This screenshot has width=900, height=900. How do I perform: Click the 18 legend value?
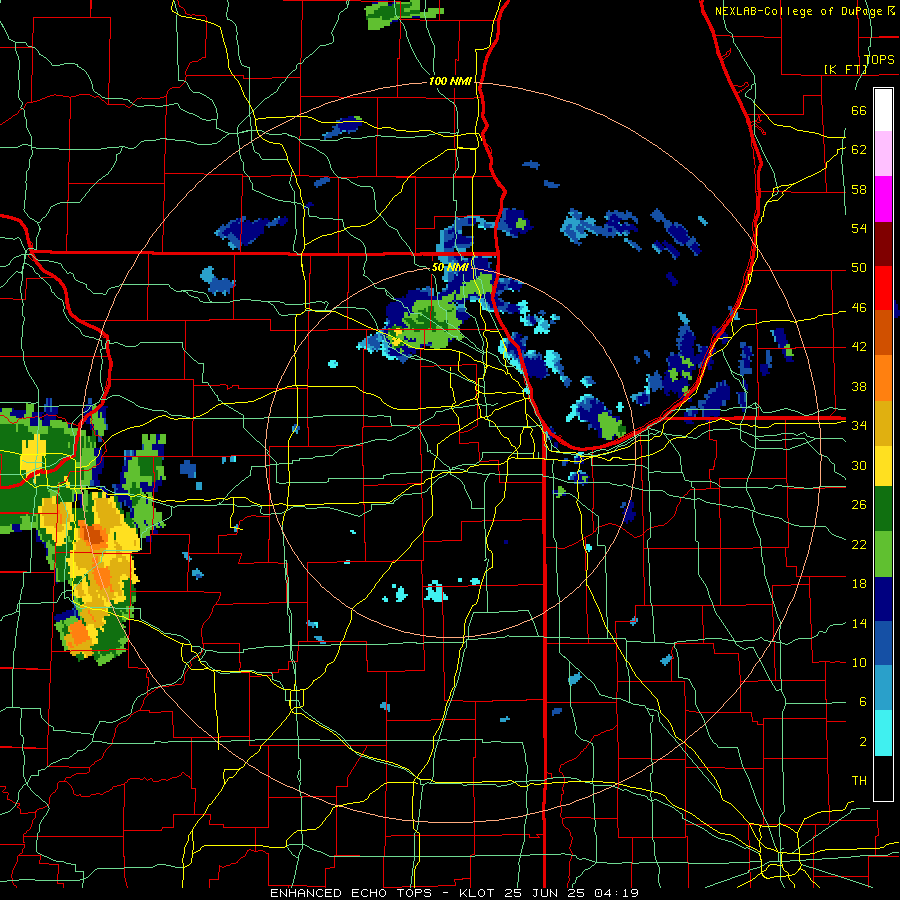click(x=859, y=584)
